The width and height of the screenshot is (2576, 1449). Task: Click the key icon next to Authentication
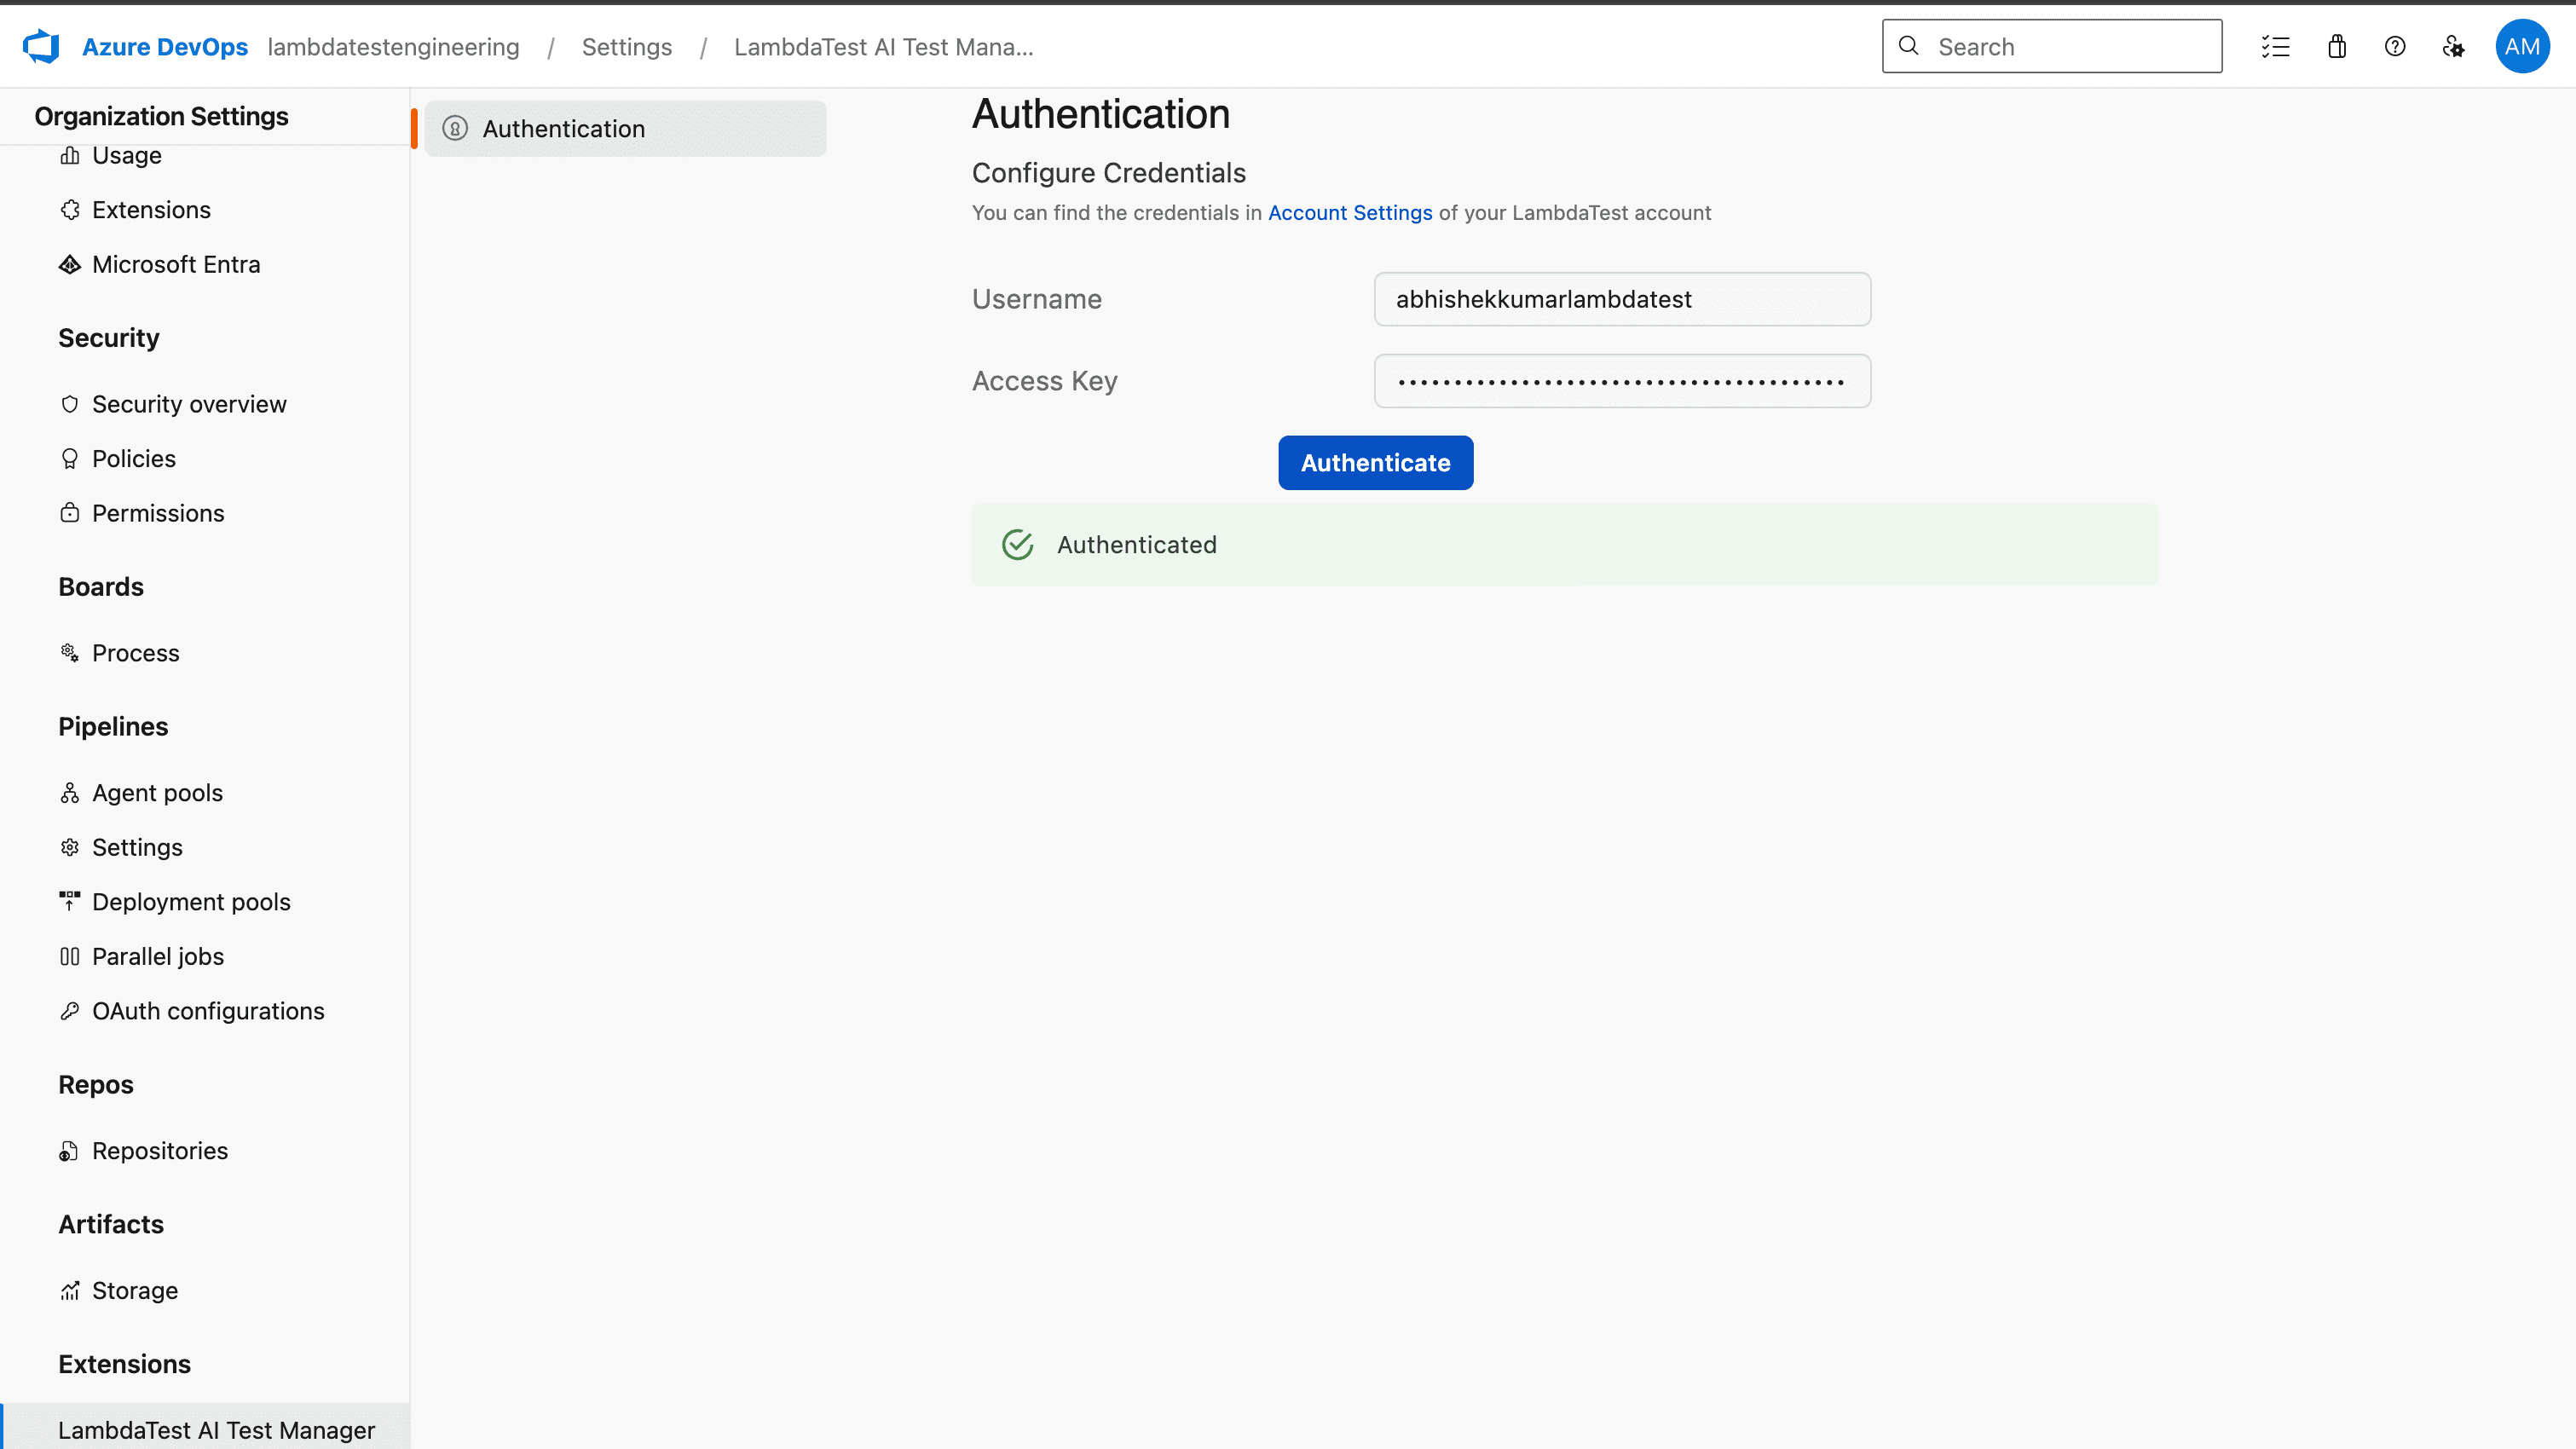pos(456,128)
